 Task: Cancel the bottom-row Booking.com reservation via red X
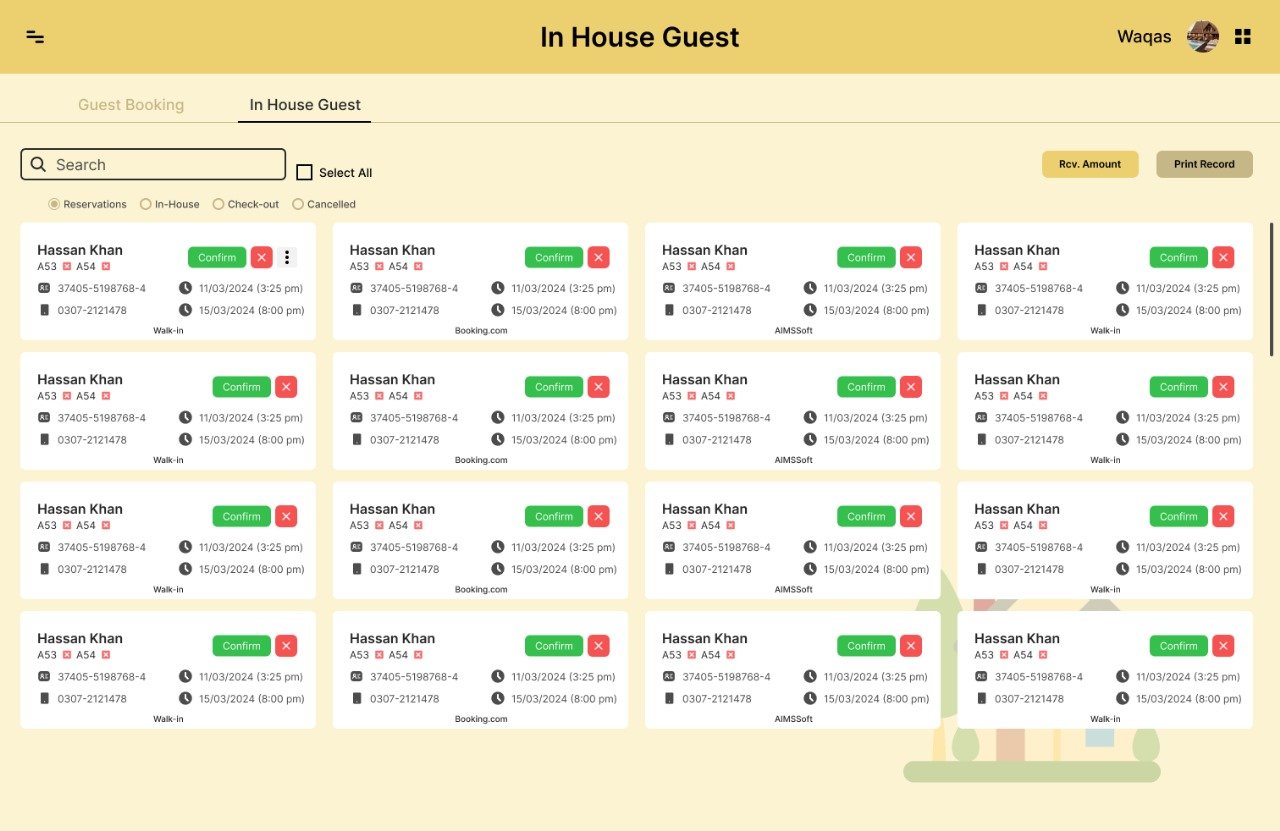click(599, 646)
